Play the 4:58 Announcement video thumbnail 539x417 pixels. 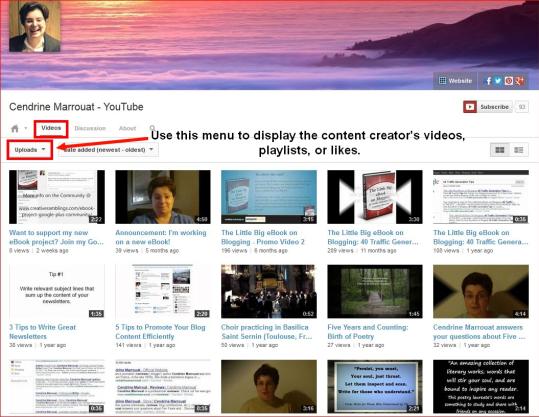[x=163, y=197]
